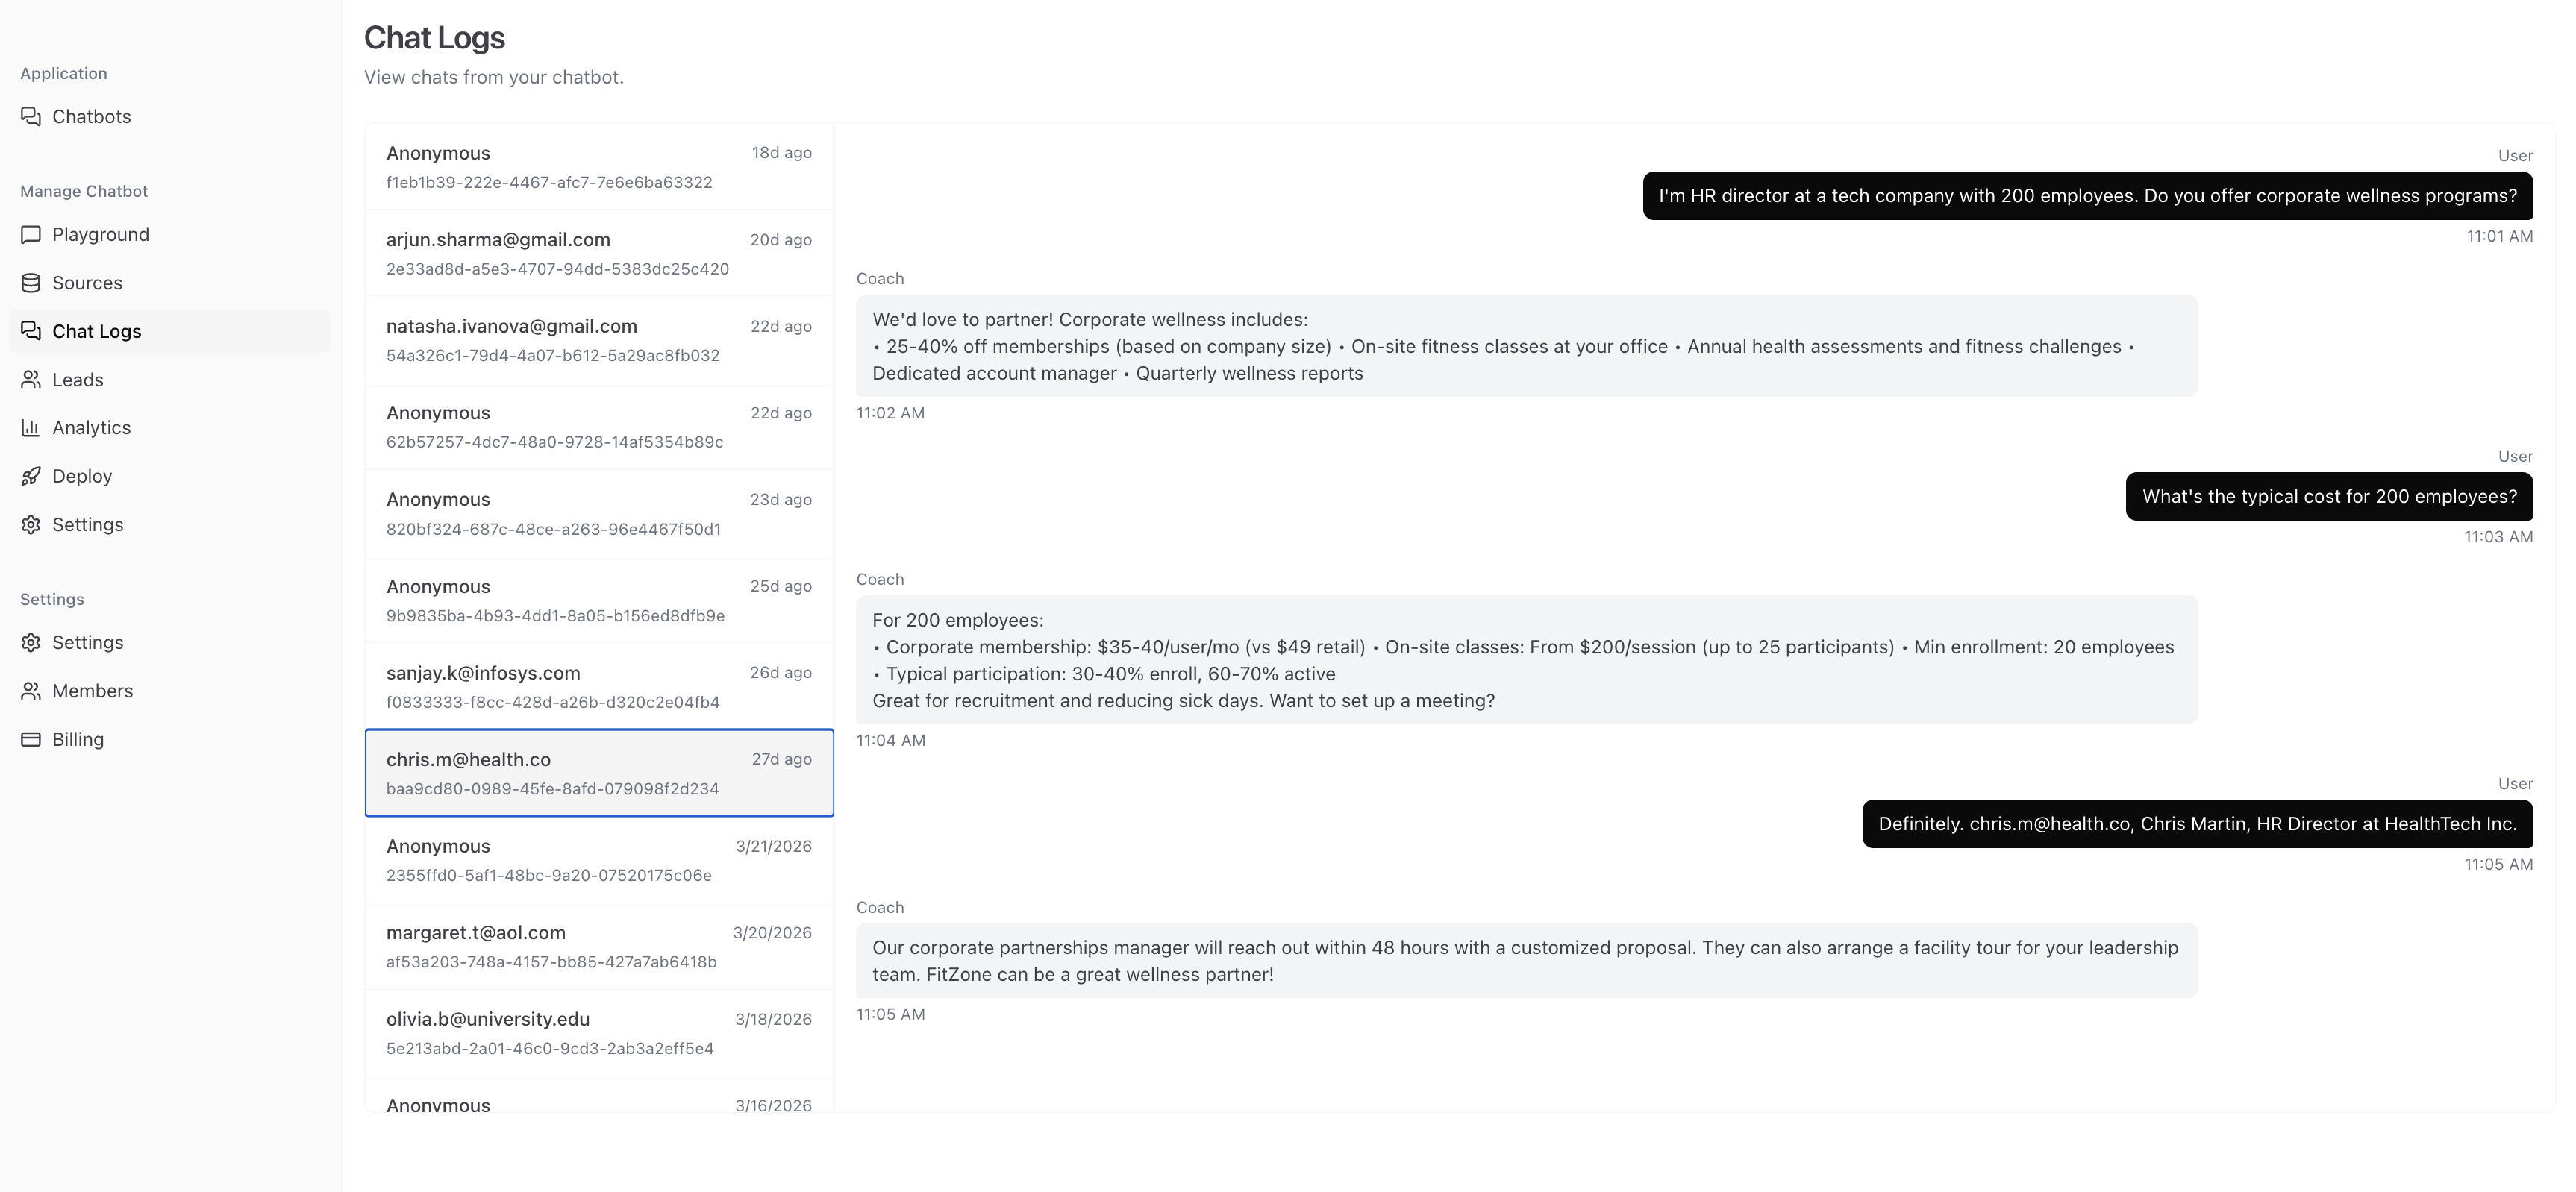This screenshot has width=2576, height=1192.
Task: Click the Deploy rocket icon
Action: pyautogui.click(x=31, y=476)
